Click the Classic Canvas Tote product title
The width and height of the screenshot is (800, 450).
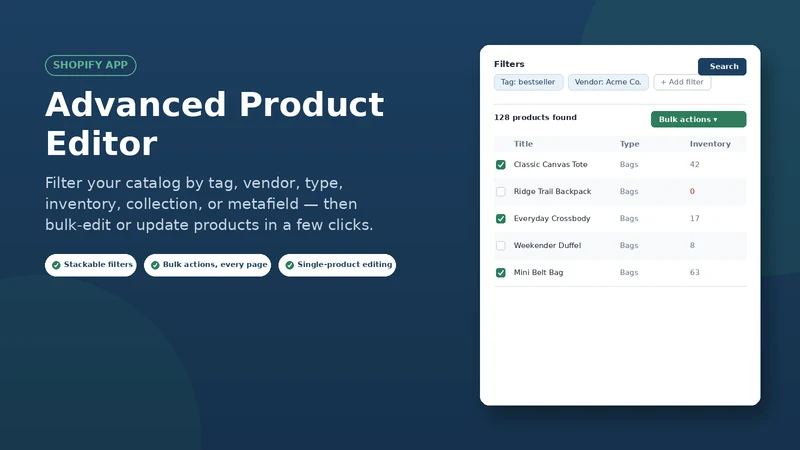pos(551,164)
